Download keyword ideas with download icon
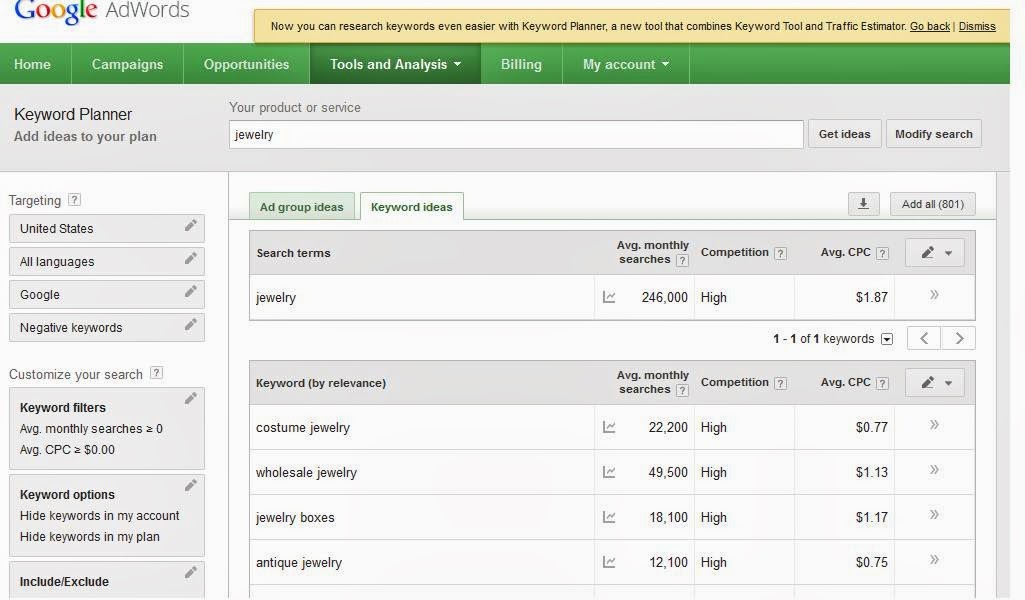1025x600 pixels. pos(864,204)
